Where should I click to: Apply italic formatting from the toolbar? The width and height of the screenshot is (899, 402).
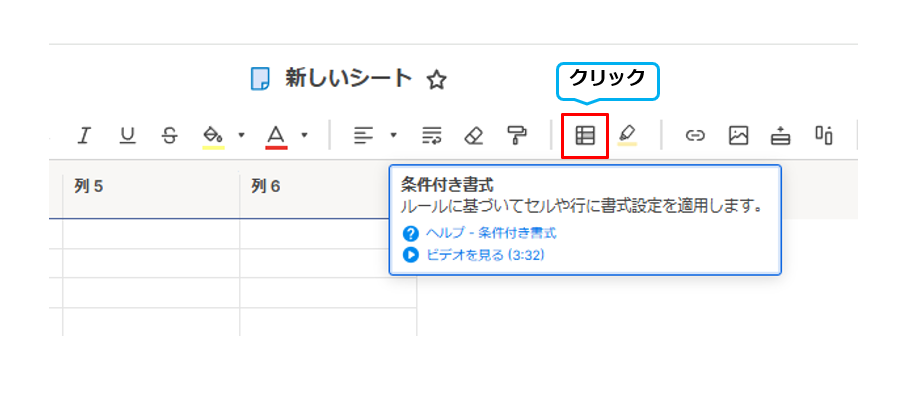click(x=84, y=136)
